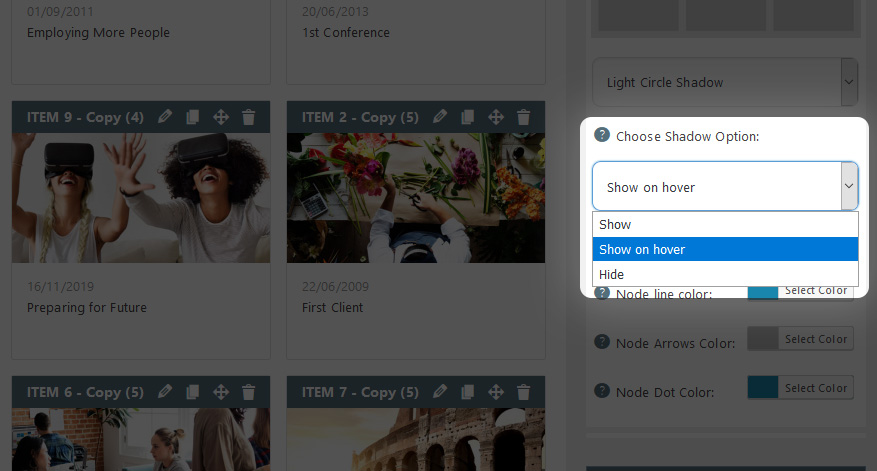This screenshot has width=877, height=471.
Task: Click the date 22/06/2009
Action: point(335,287)
